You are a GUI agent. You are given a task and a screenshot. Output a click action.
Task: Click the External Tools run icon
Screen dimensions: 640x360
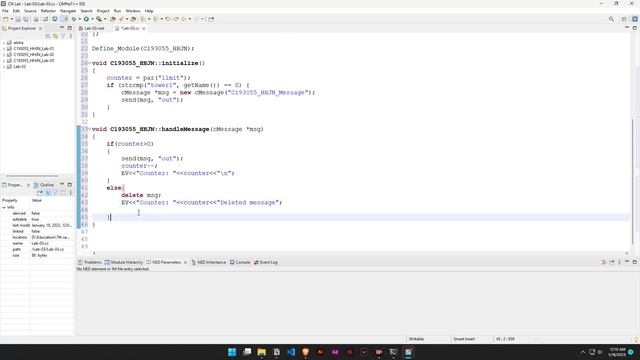pos(99,19)
